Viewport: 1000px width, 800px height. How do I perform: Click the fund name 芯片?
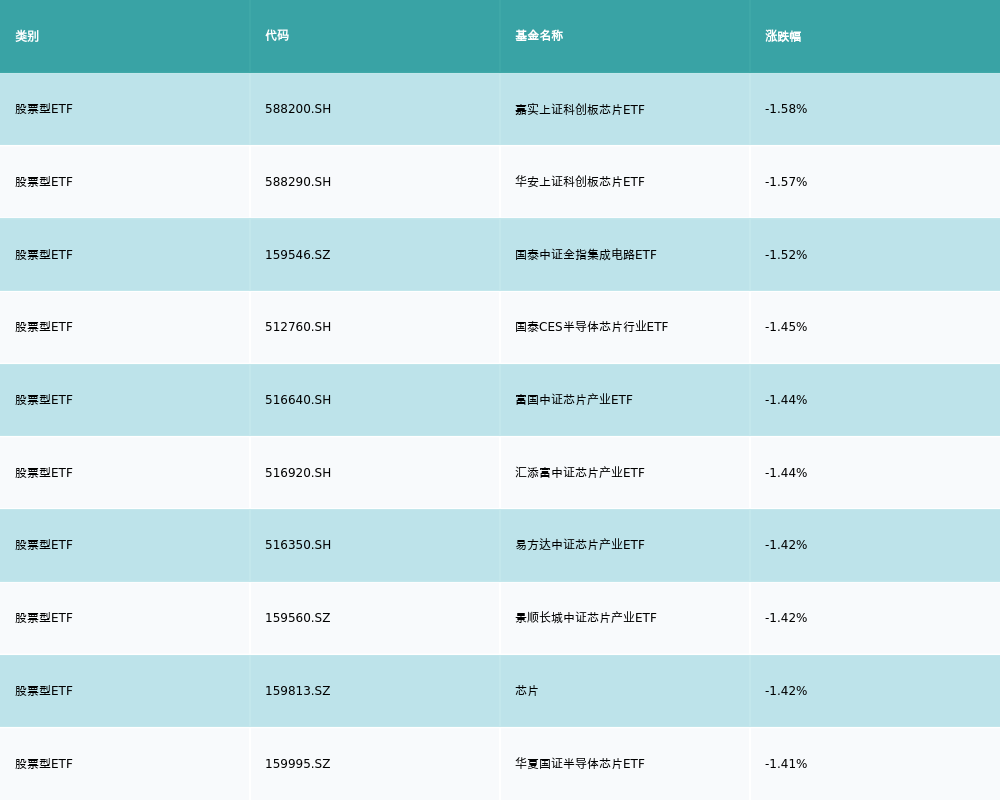click(527, 691)
